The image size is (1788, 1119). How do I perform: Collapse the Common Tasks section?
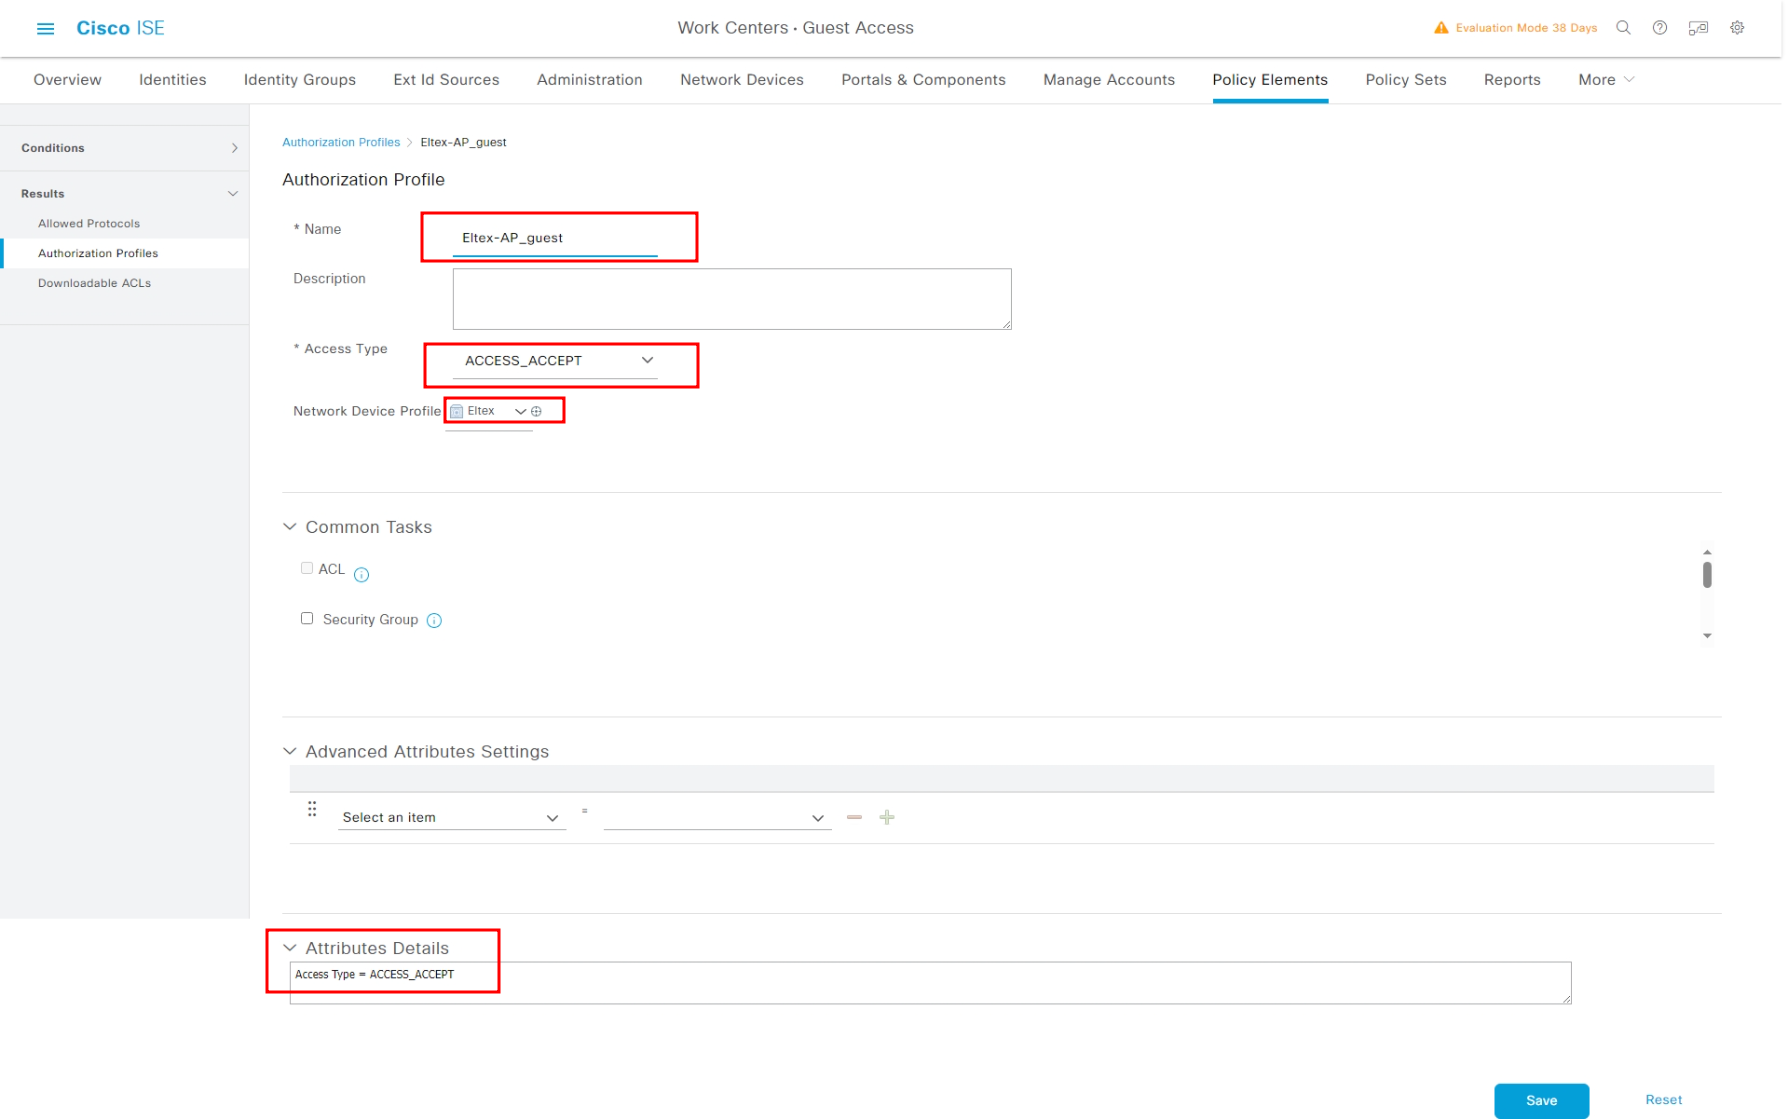290,527
